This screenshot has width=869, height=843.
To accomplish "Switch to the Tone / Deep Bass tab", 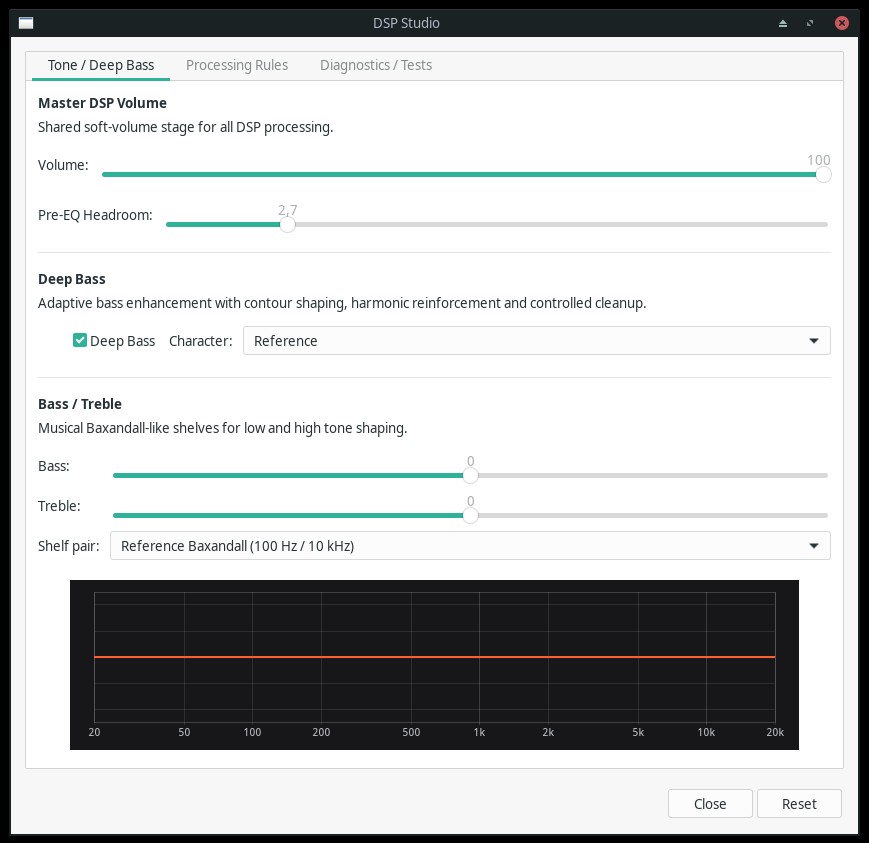I will coord(101,65).
